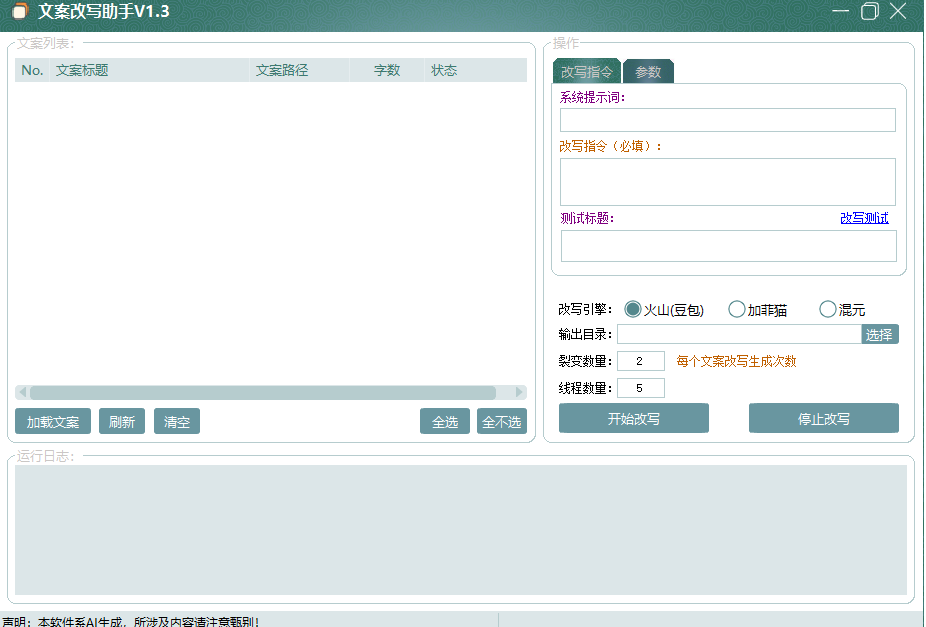This screenshot has height=627, width=926.
Task: Click 停止改写 to stop rewriting
Action: click(823, 417)
